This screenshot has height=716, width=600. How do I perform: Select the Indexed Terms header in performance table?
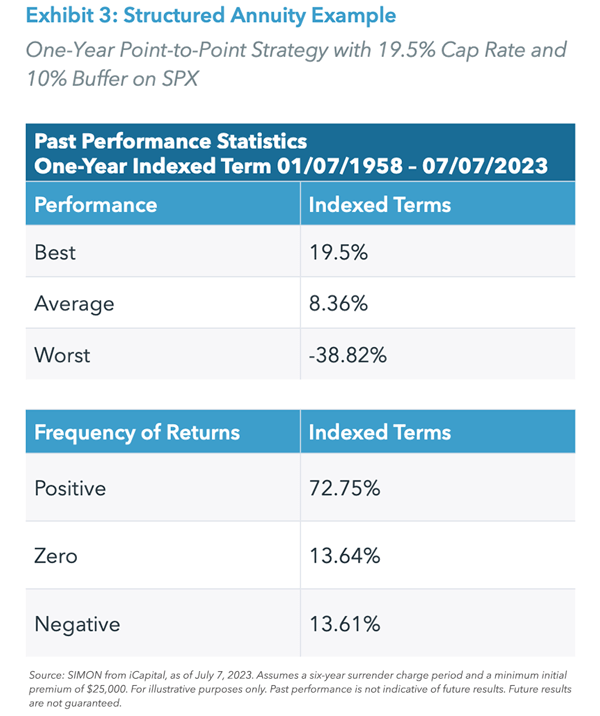click(380, 204)
